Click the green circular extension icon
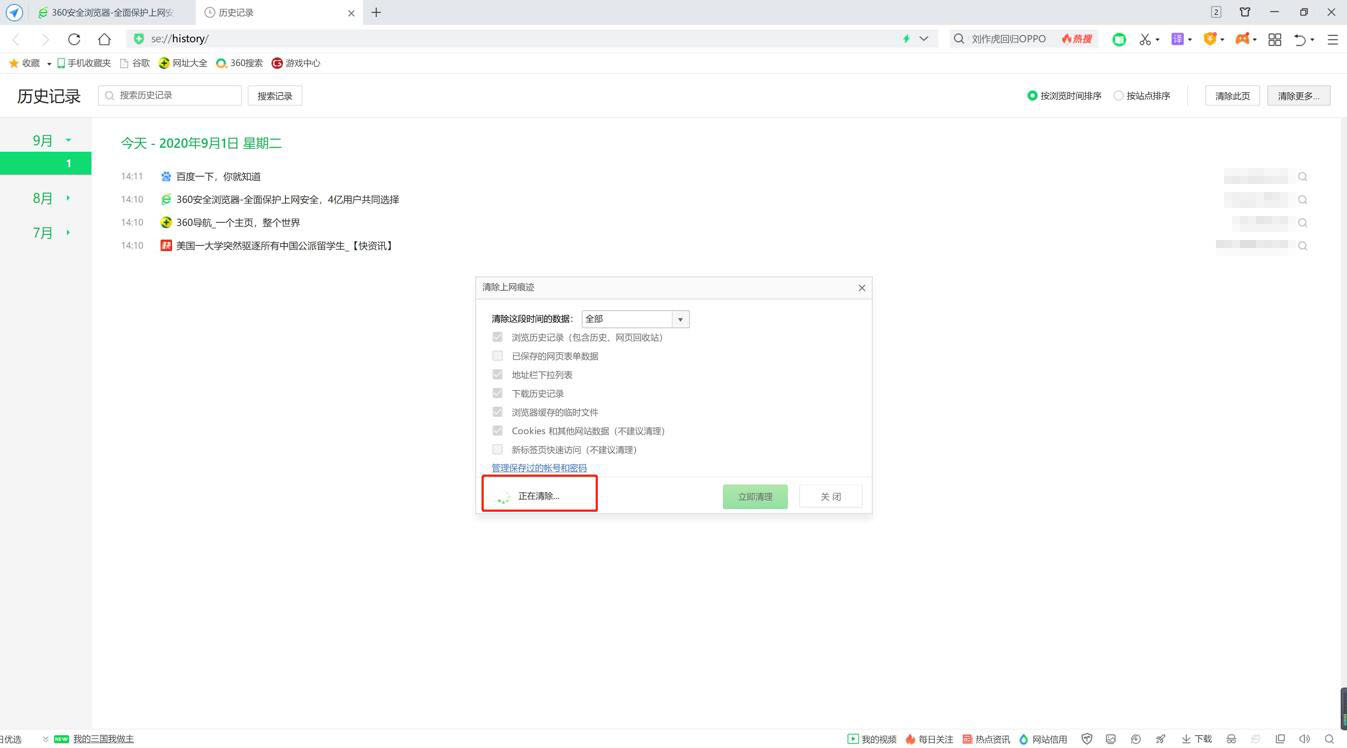 point(1119,39)
